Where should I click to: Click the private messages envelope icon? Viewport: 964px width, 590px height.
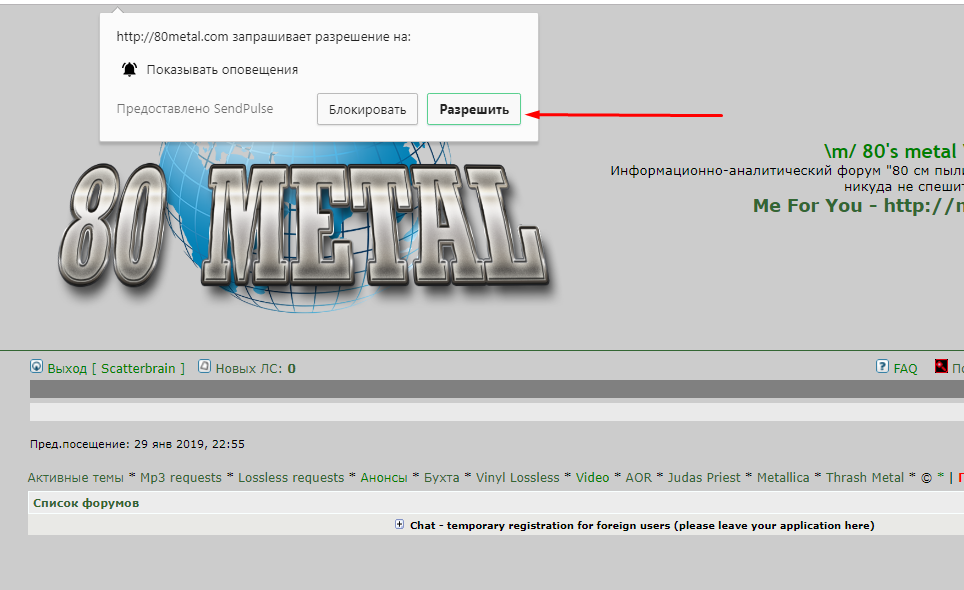[204, 366]
